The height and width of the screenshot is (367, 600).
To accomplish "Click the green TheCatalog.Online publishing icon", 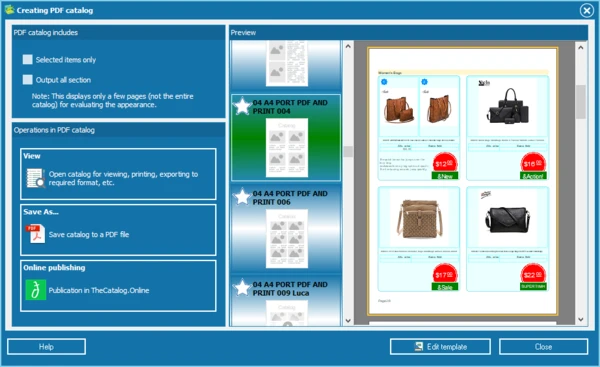I will coord(36,290).
